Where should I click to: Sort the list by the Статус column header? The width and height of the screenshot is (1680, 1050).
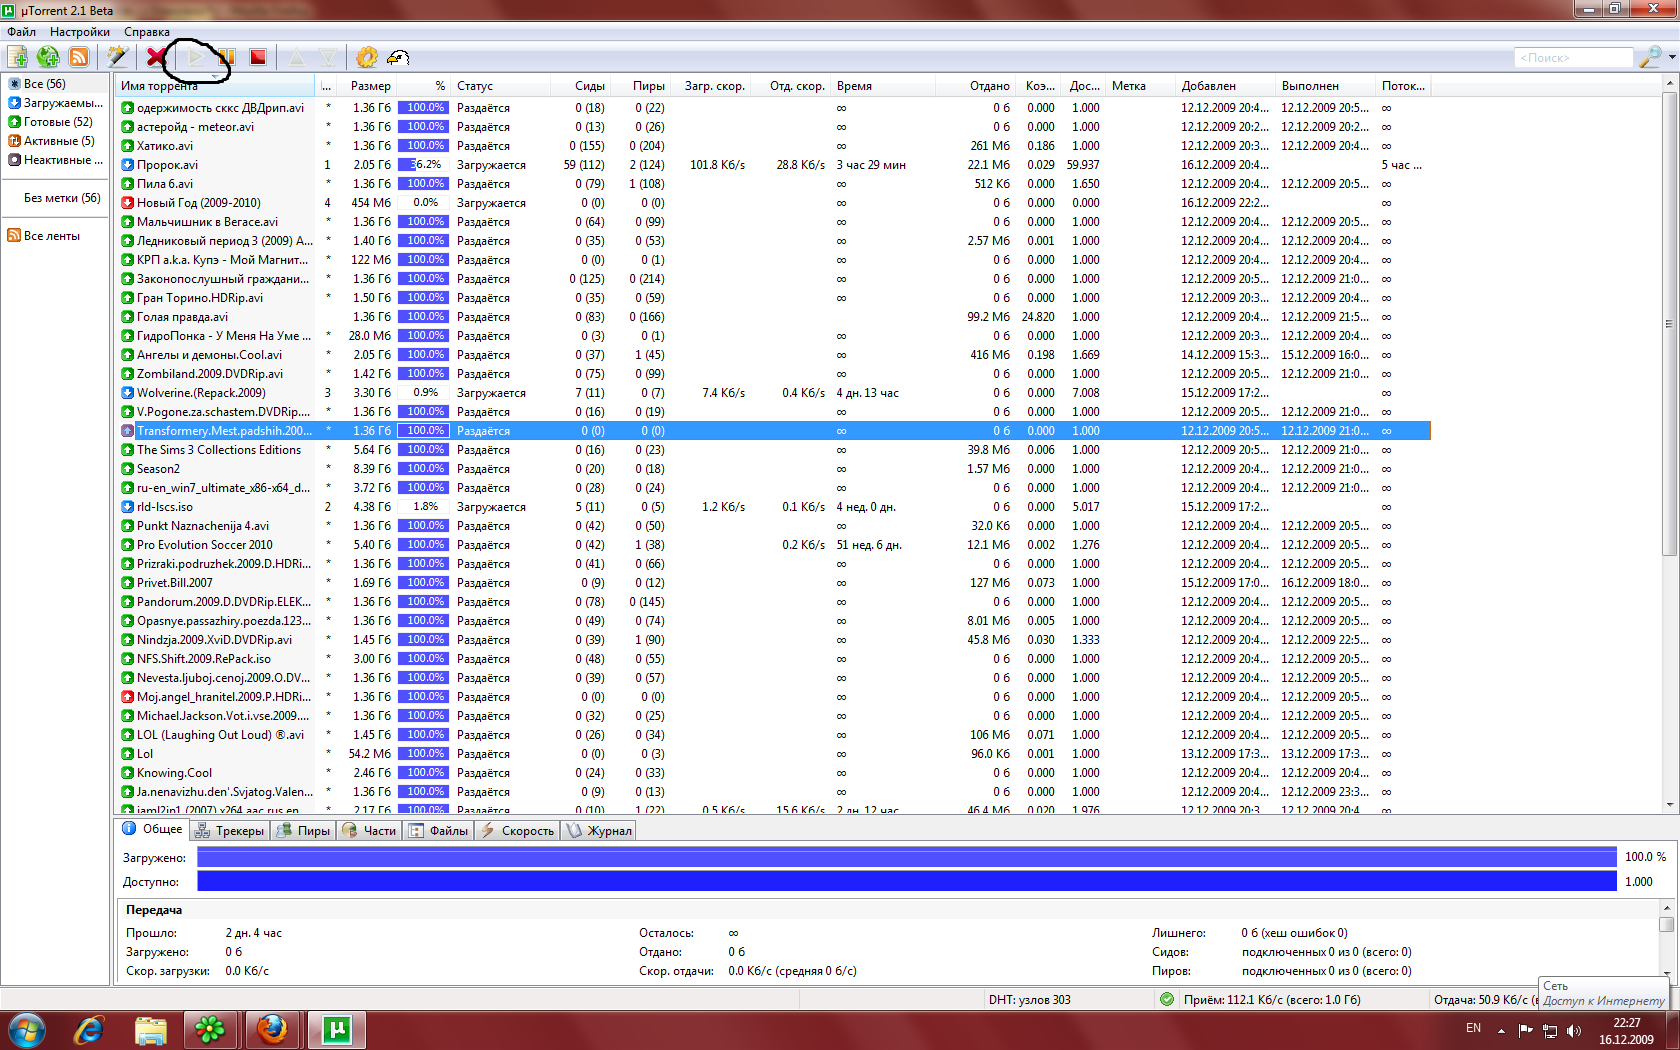point(475,86)
